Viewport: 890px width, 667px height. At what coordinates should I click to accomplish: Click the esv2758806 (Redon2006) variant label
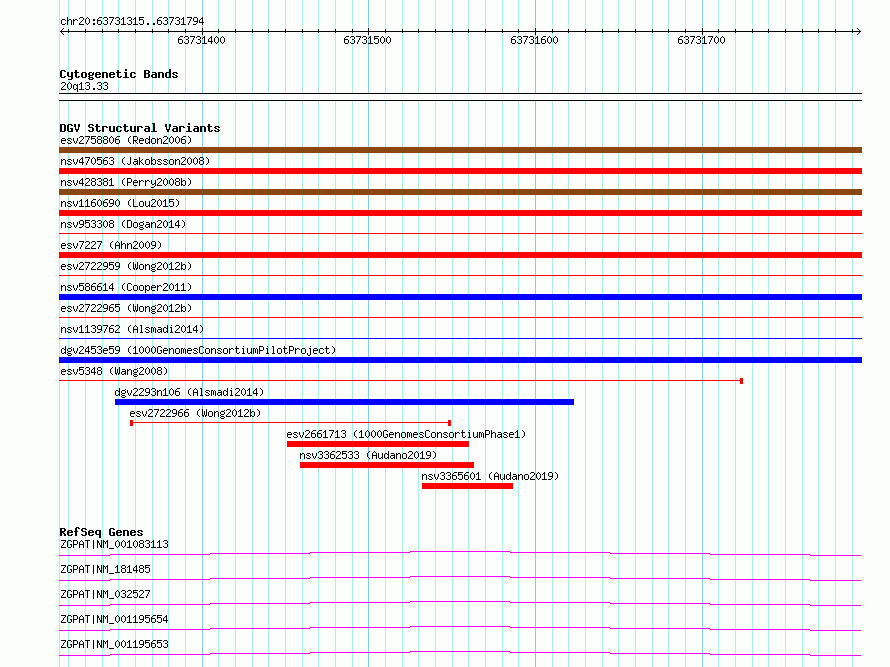pyautogui.click(x=126, y=140)
